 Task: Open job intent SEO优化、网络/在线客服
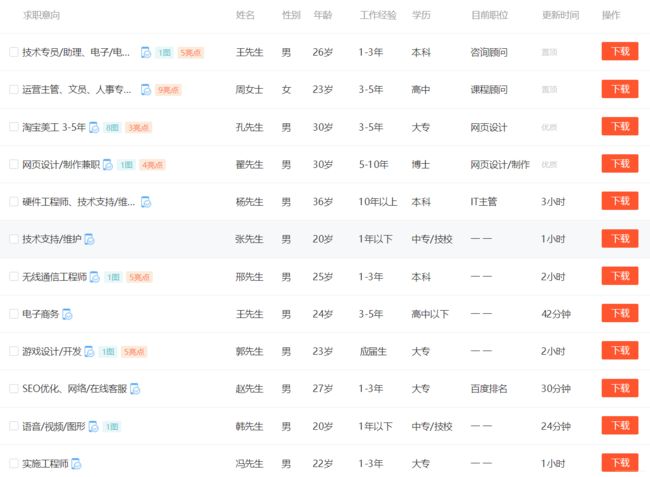pos(75,389)
